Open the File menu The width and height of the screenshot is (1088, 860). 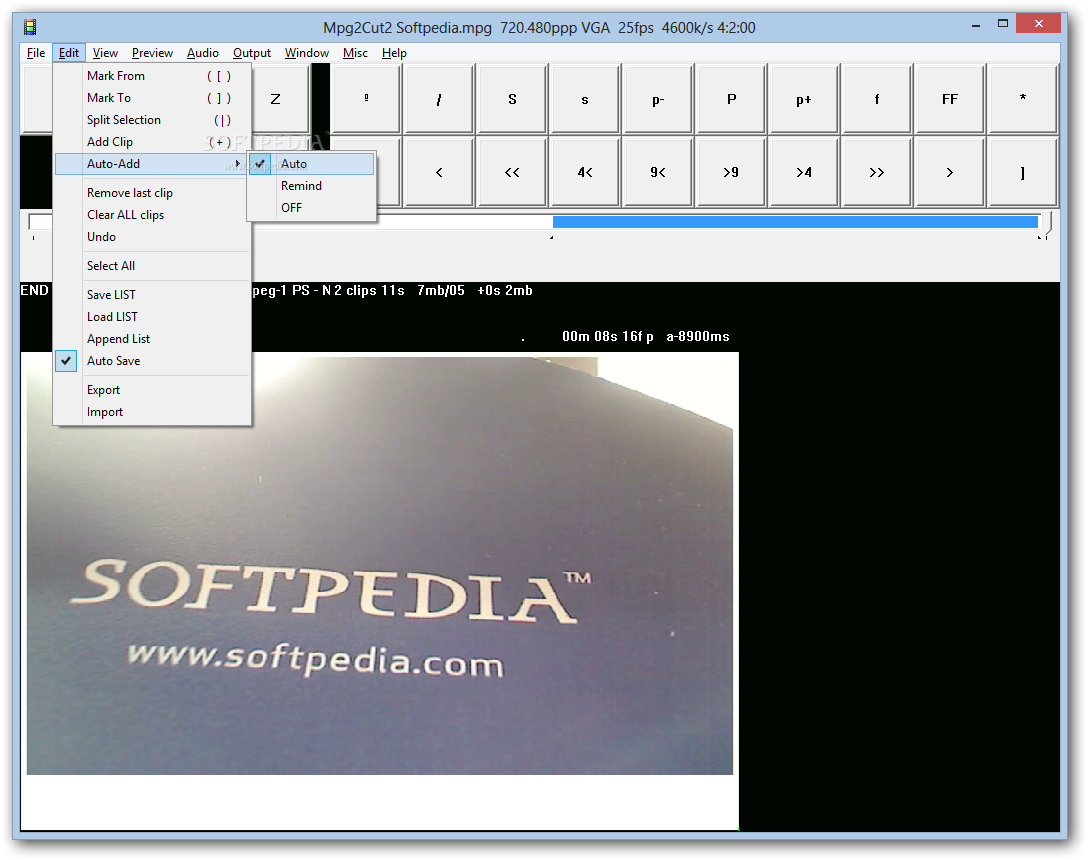(36, 53)
